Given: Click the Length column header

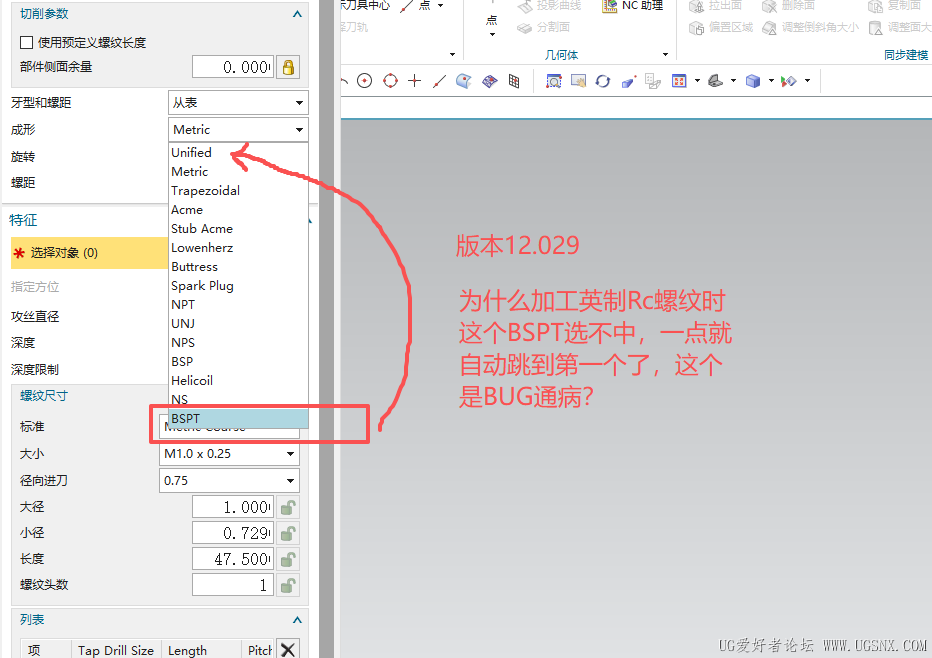Looking at the screenshot, I should click(x=200, y=650).
